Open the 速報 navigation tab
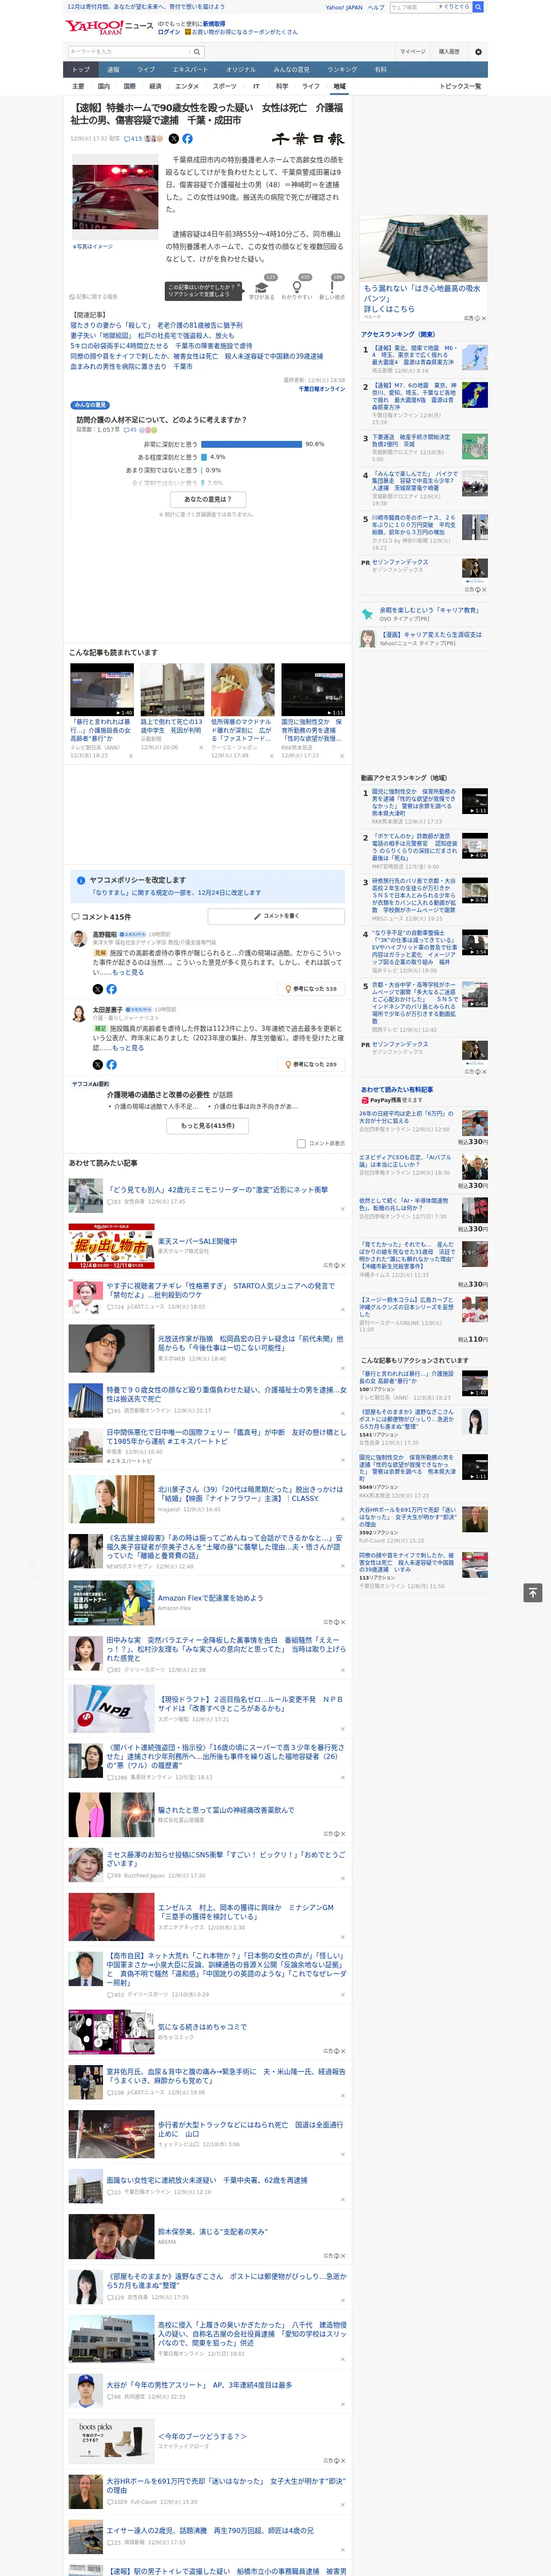 pos(113,69)
